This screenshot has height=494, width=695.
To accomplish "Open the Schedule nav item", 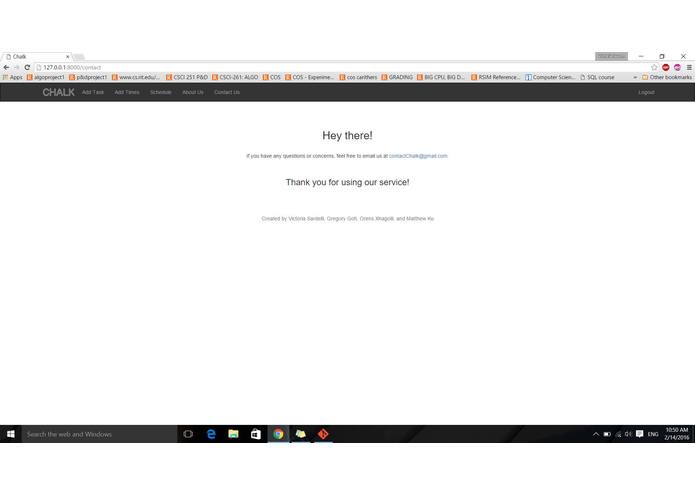I will pos(160,92).
